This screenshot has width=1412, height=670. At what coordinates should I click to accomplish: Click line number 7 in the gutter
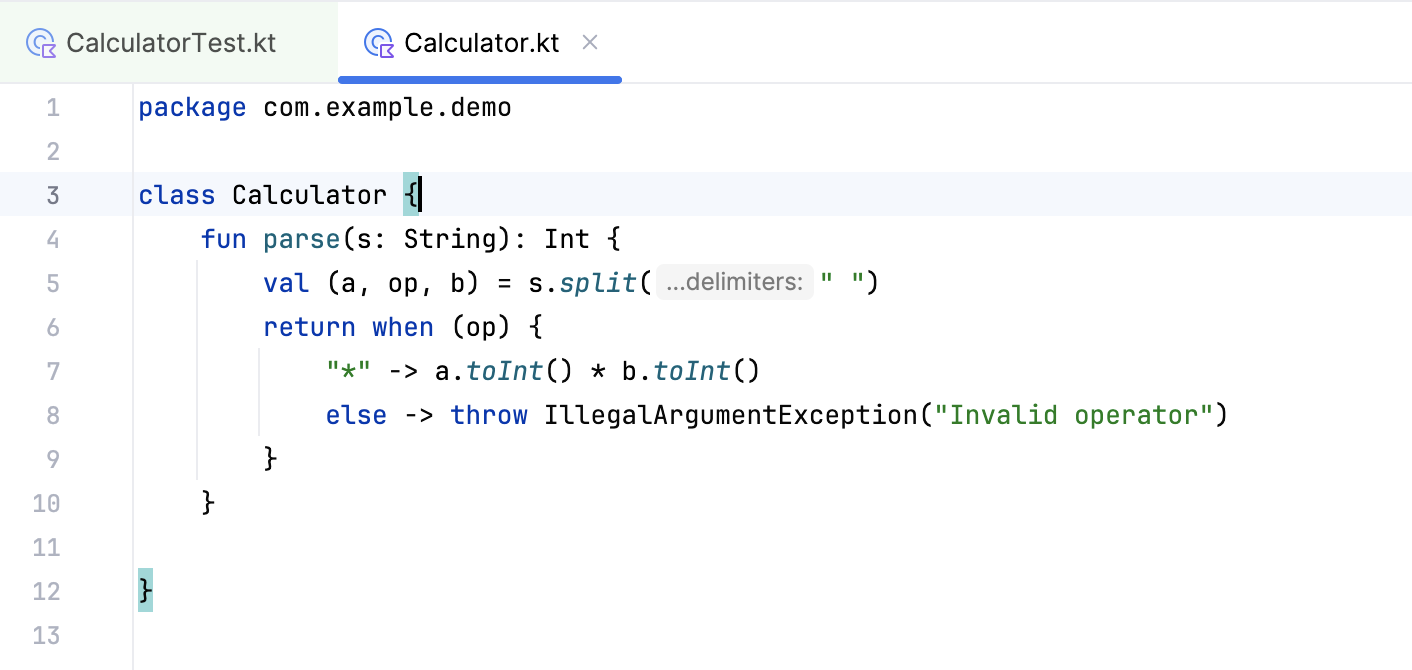(53, 371)
